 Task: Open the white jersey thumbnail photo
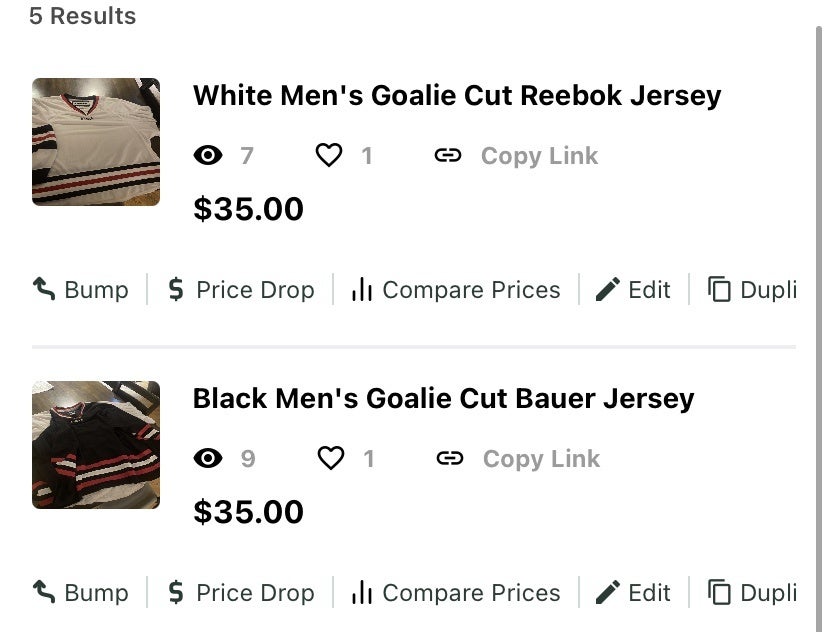[x=96, y=142]
